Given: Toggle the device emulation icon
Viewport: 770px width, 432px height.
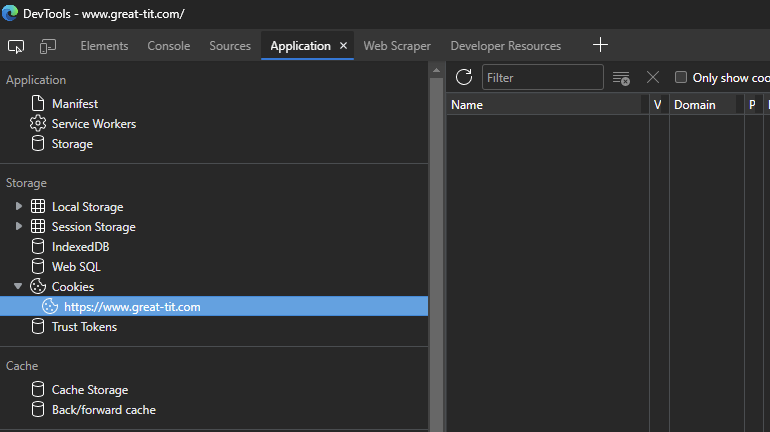Looking at the screenshot, I should (x=48, y=46).
